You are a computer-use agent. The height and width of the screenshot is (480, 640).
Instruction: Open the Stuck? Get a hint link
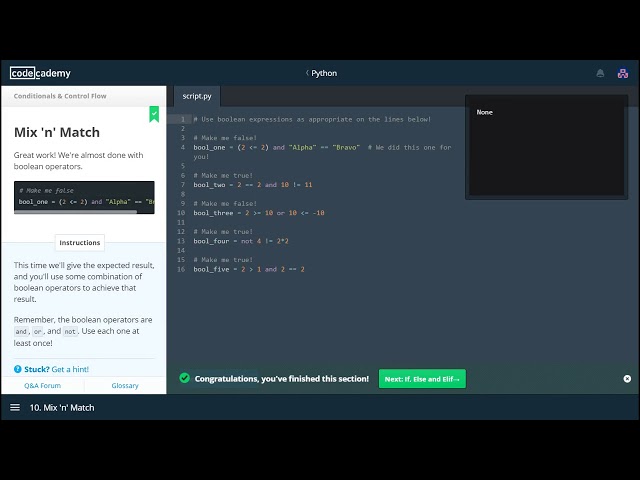point(56,369)
